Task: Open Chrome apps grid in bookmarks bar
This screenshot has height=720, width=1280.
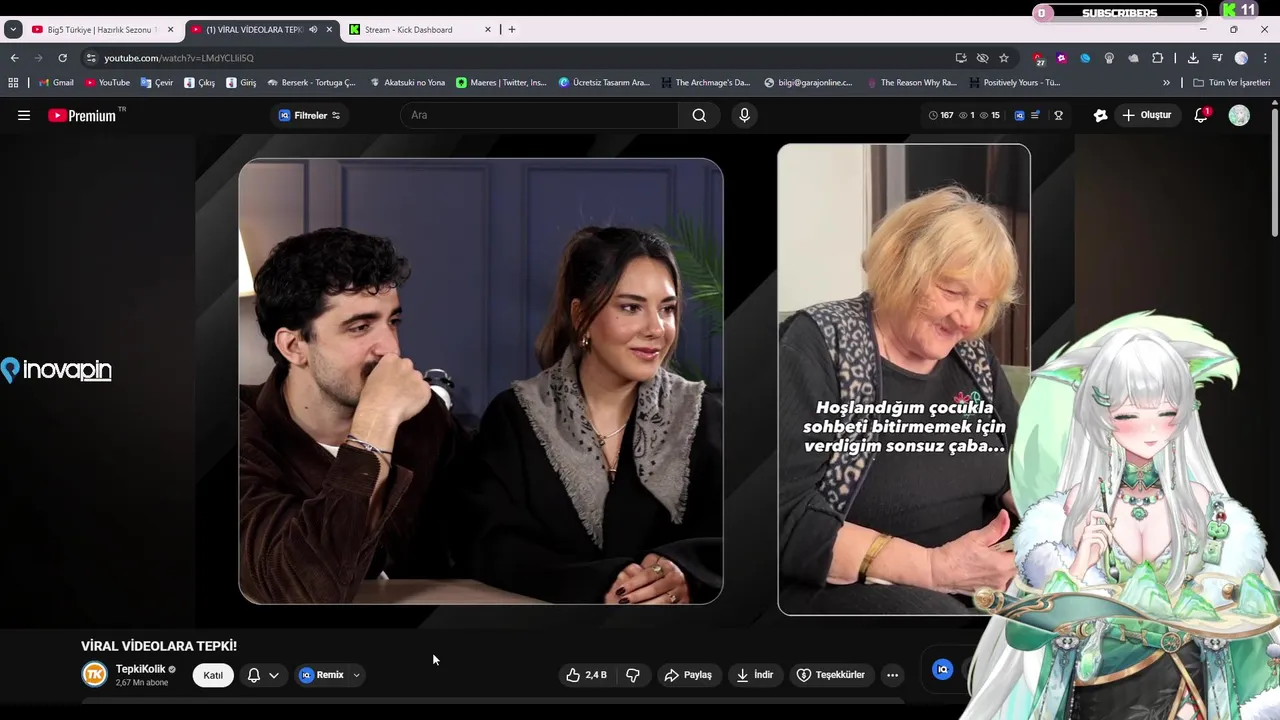Action: click(13, 83)
